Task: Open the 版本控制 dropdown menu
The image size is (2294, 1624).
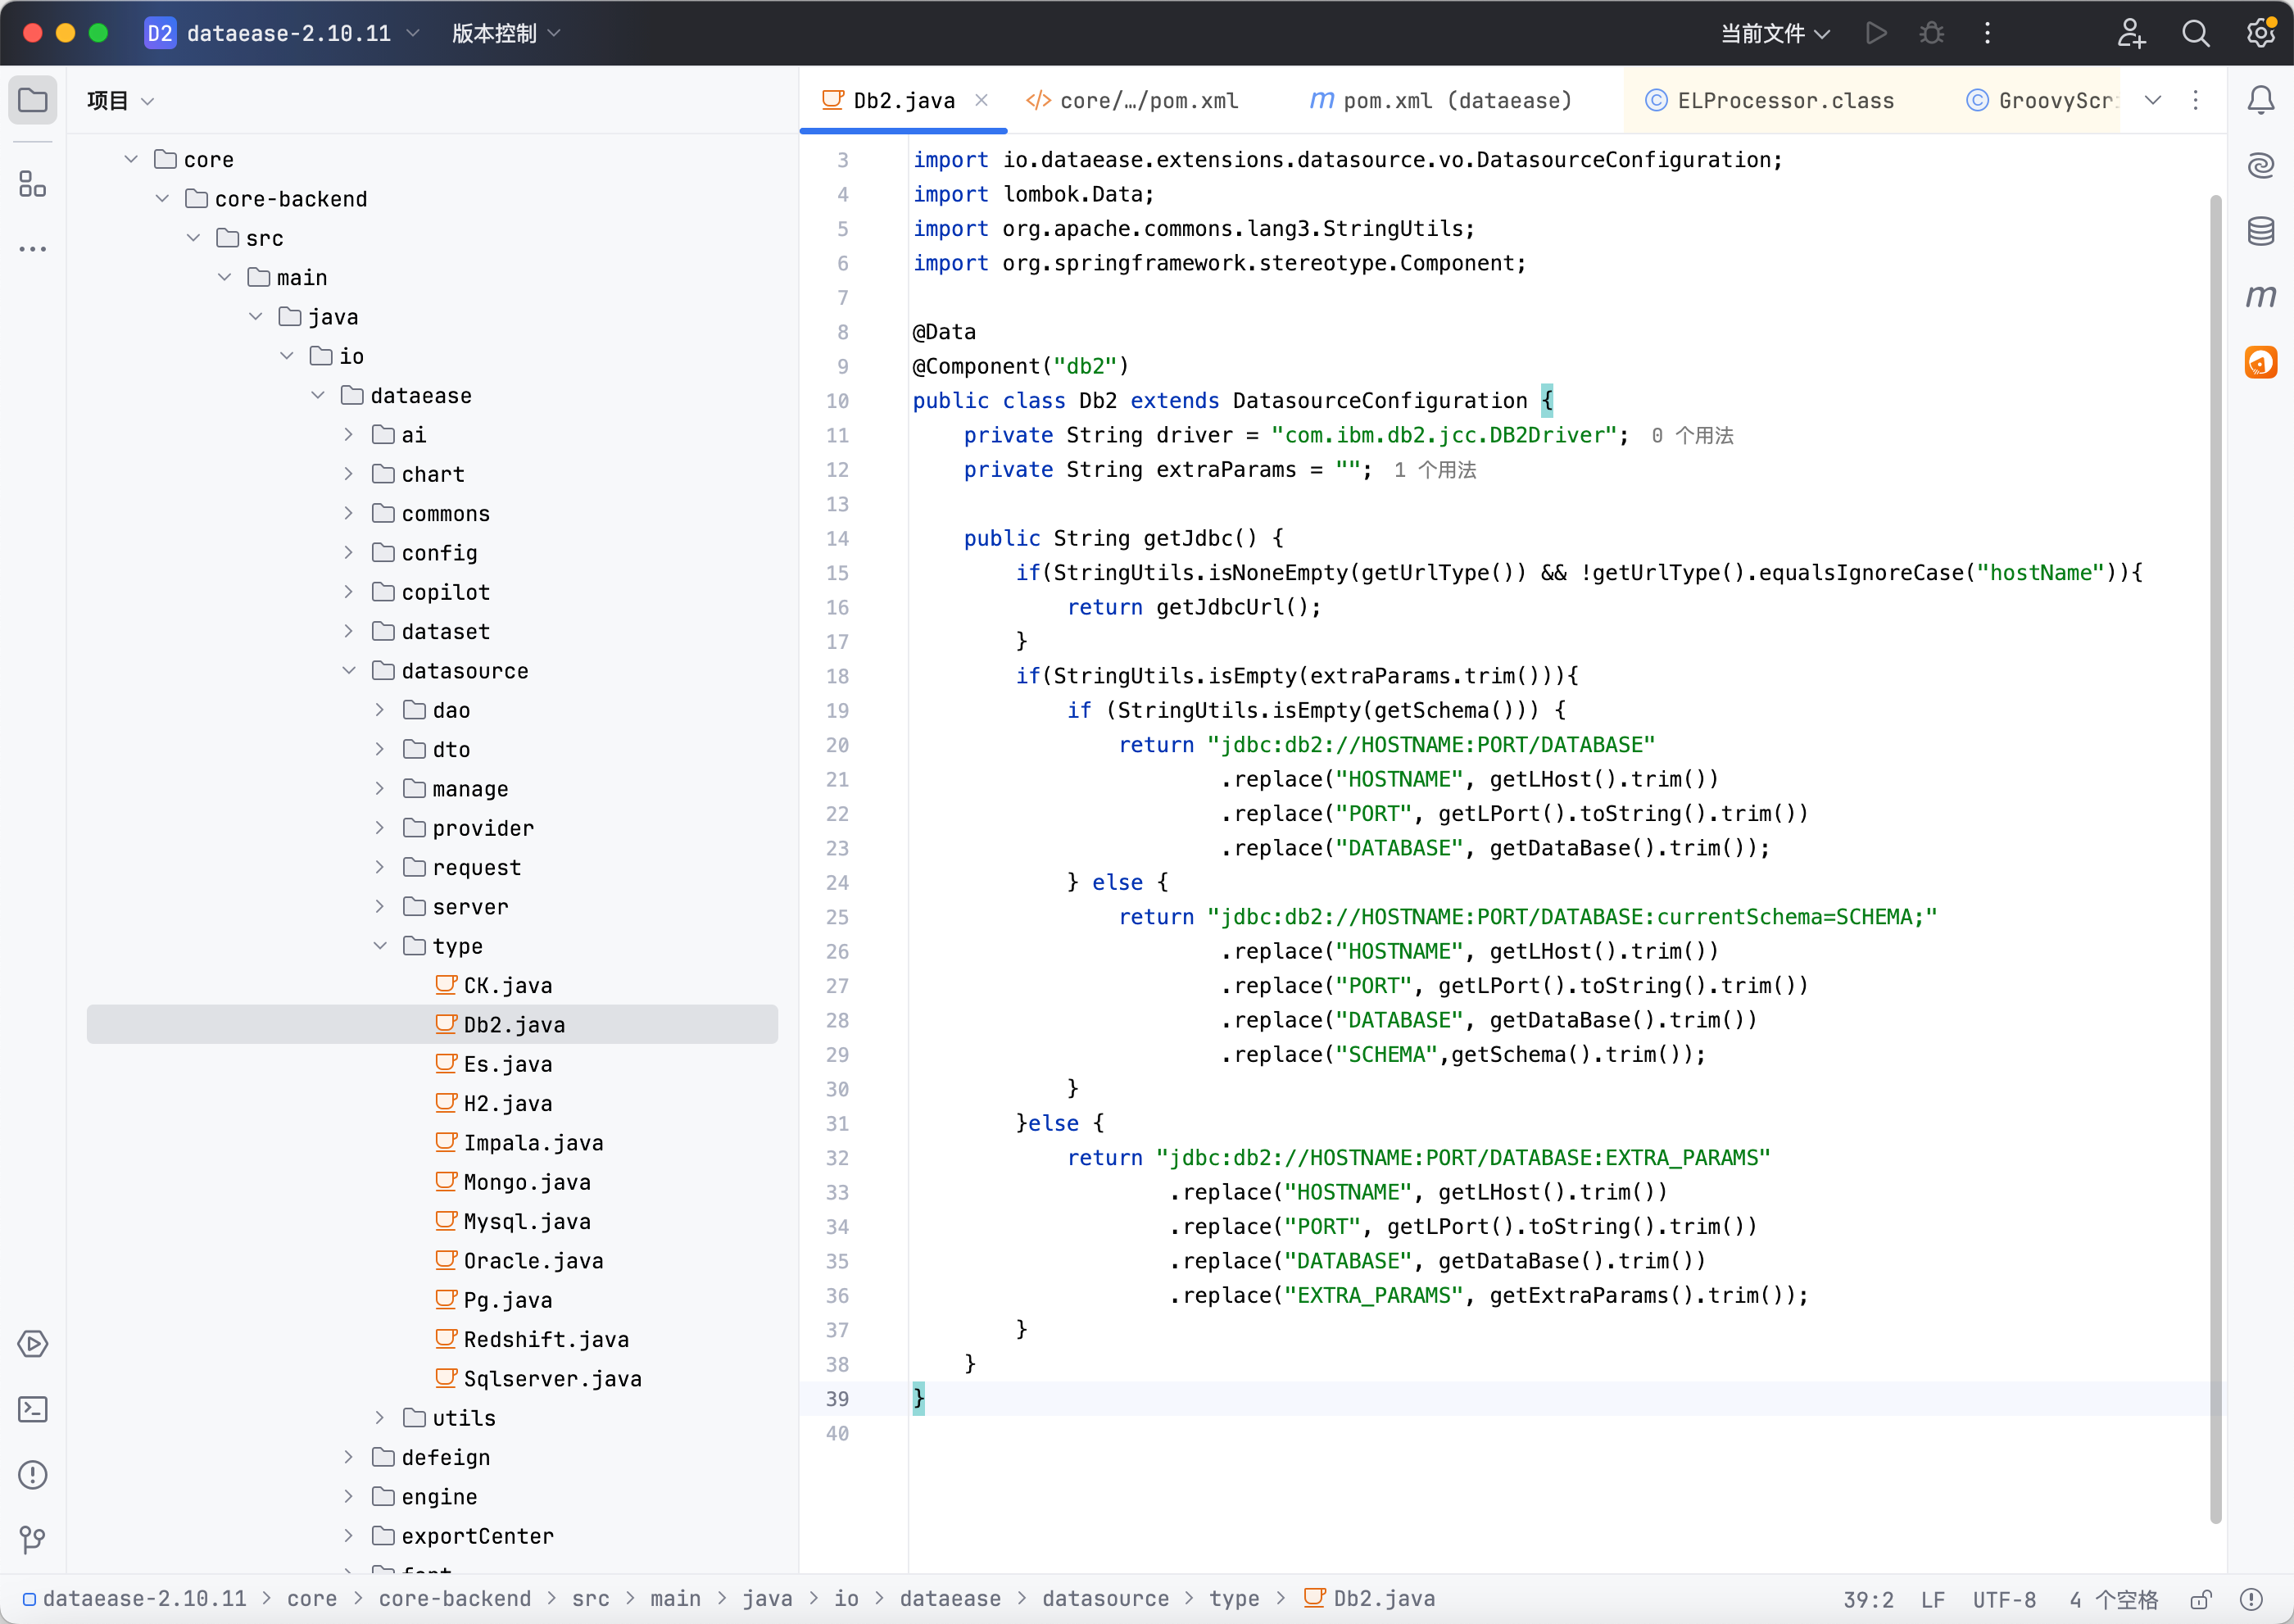Action: pos(506,33)
